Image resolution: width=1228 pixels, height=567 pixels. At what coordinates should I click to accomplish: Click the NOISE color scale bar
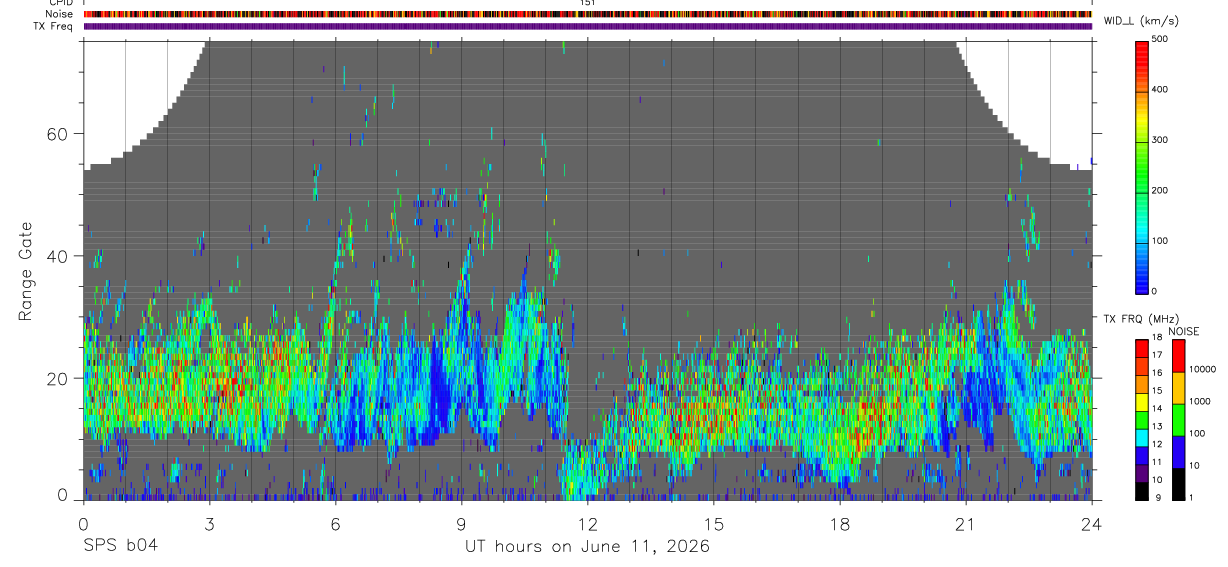tap(1179, 420)
